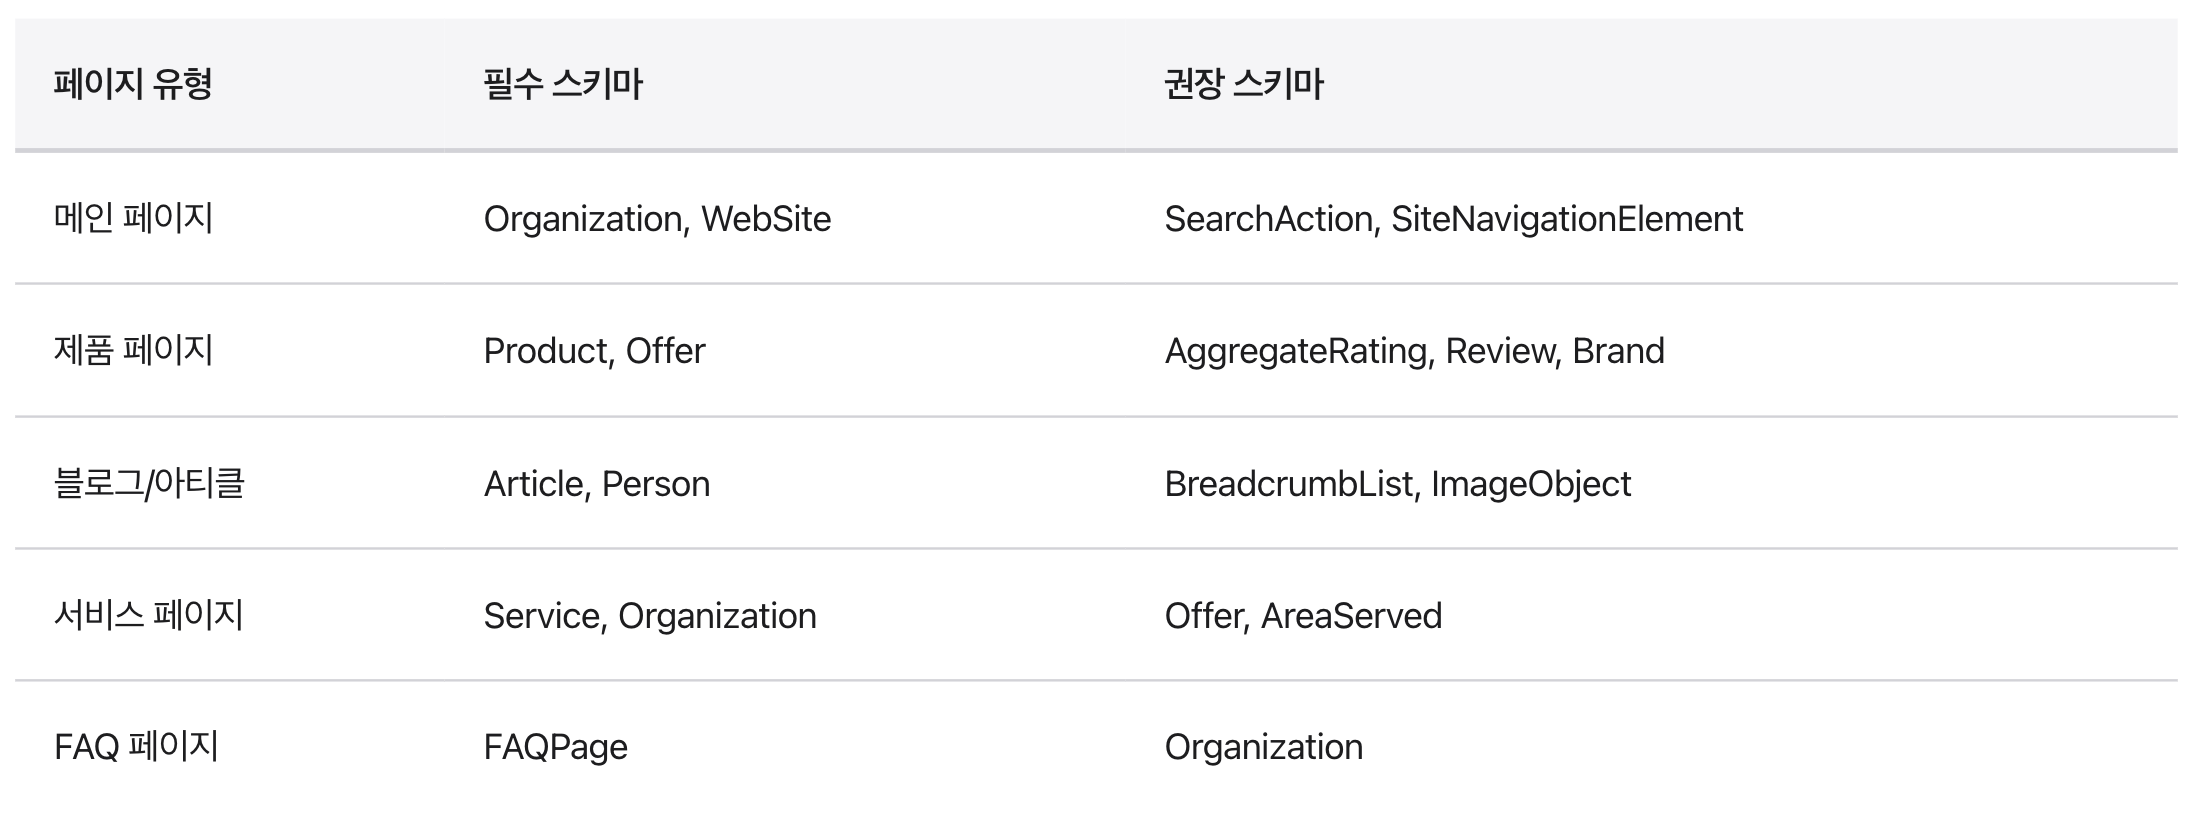Screen dimensions: 2194x834
Task: Click the blank space right of 'Offer, AreaServed'
Action: point(1800,616)
